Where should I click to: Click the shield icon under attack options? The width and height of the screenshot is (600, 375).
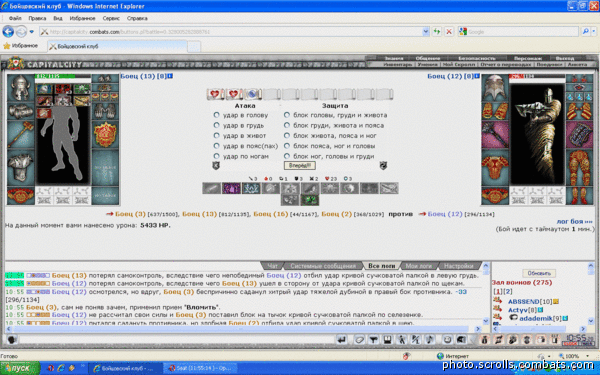216,166
